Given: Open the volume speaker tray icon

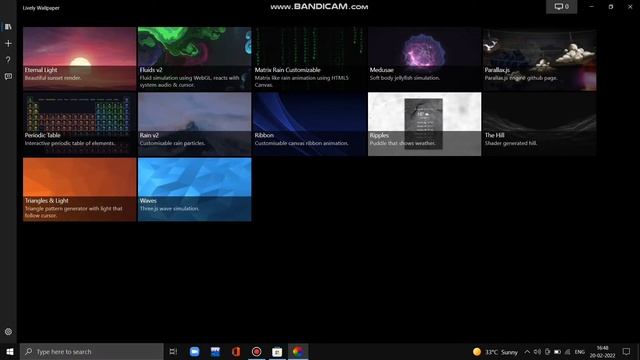Looking at the screenshot, I should pyautogui.click(x=537, y=351).
